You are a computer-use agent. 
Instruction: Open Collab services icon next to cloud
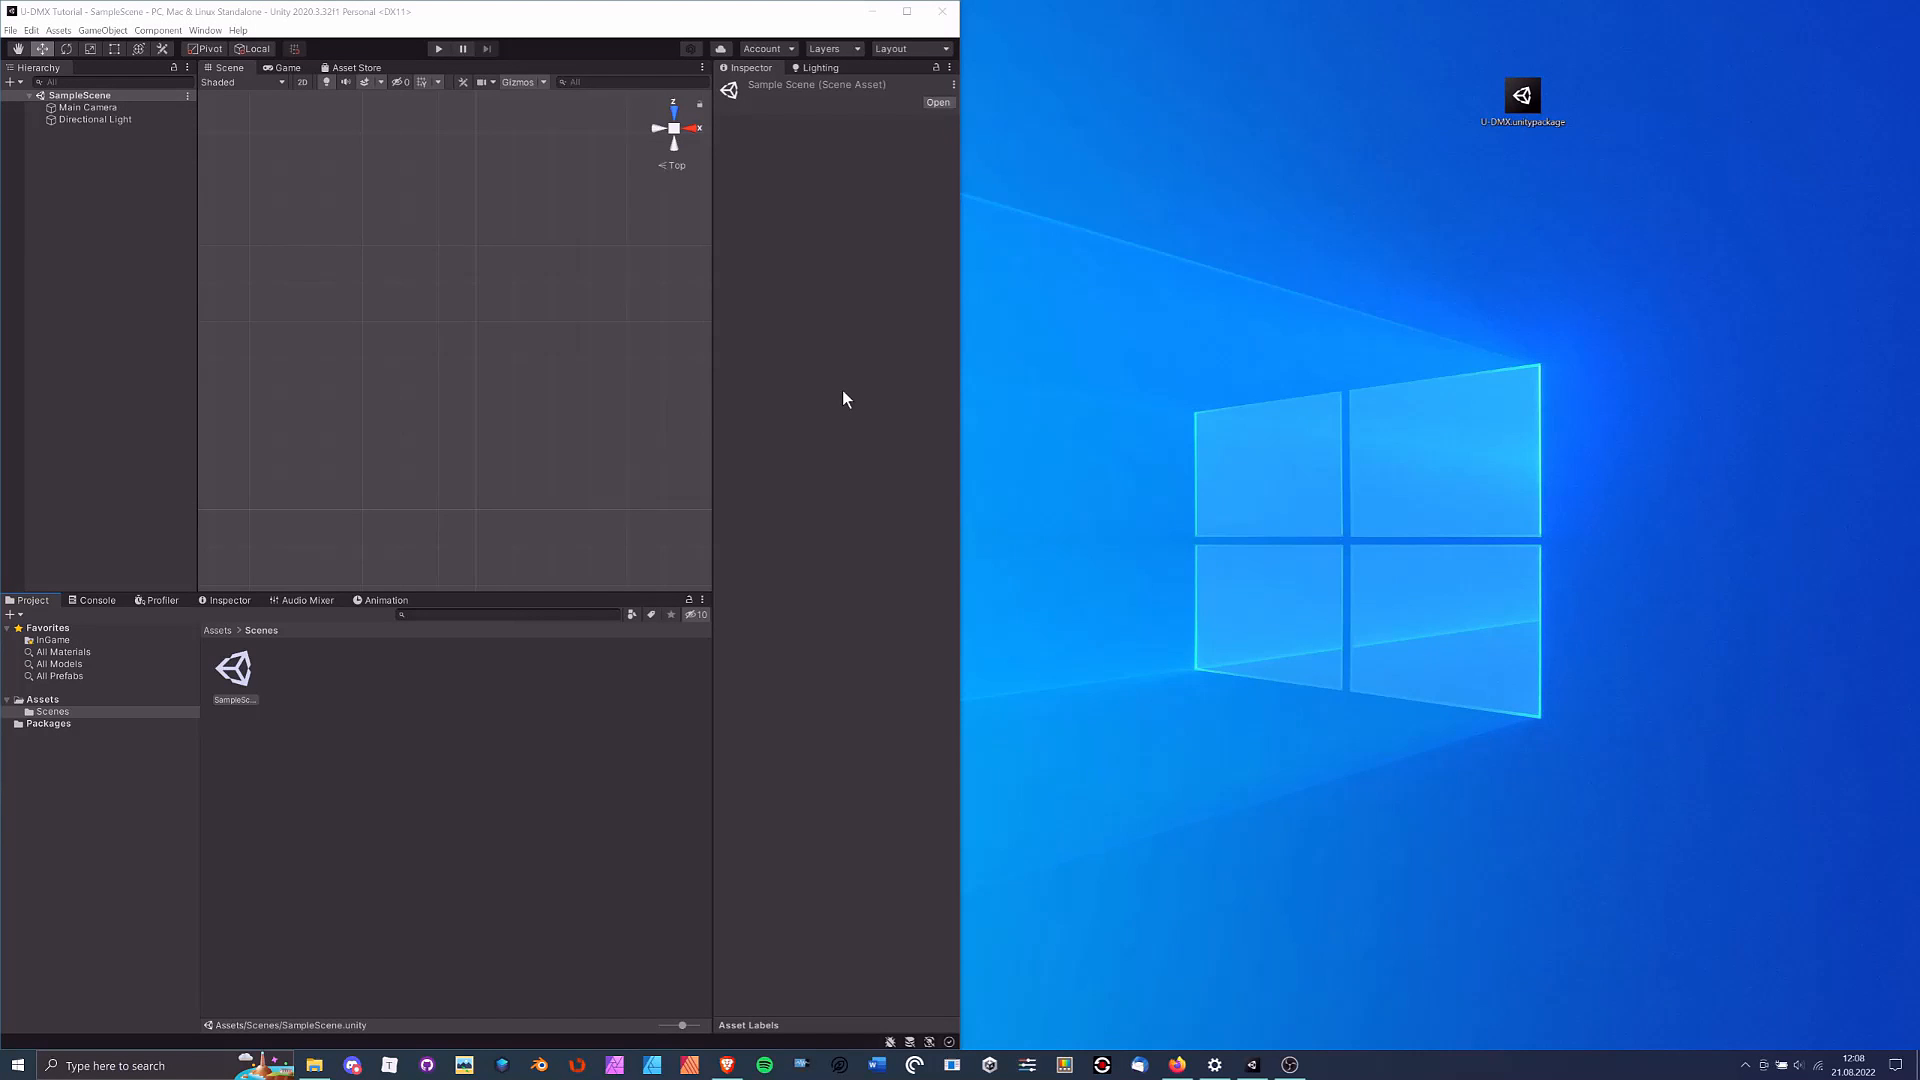[690, 49]
